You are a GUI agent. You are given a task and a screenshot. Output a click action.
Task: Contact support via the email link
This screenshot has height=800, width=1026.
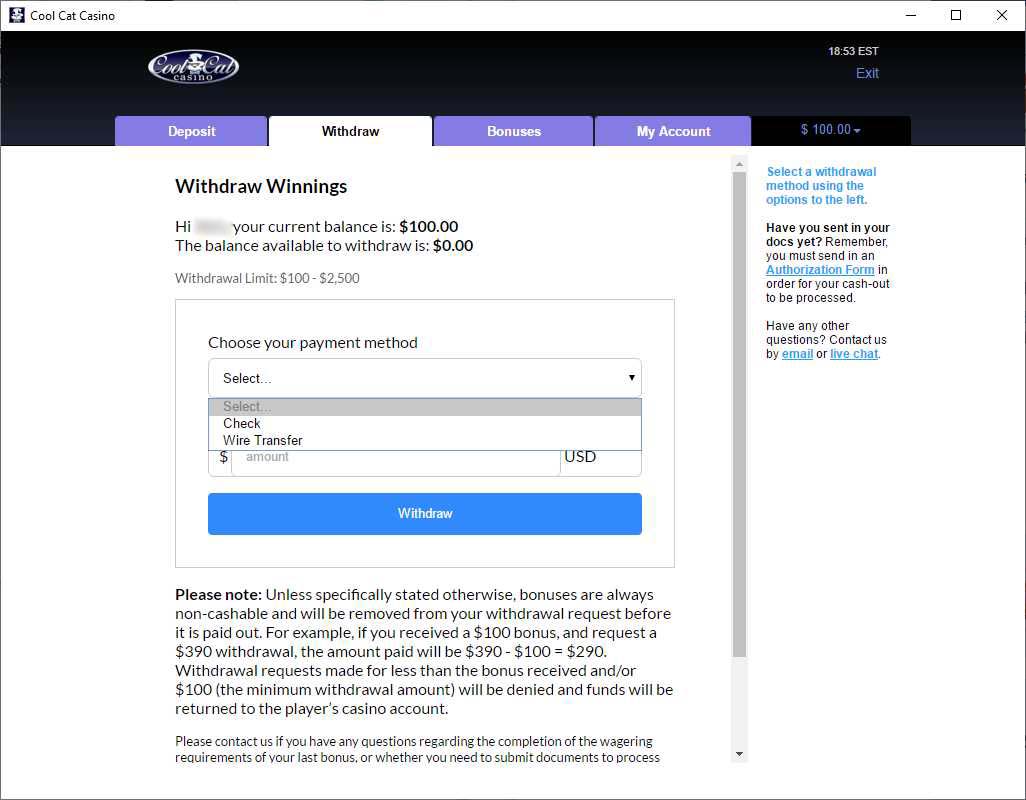point(797,354)
